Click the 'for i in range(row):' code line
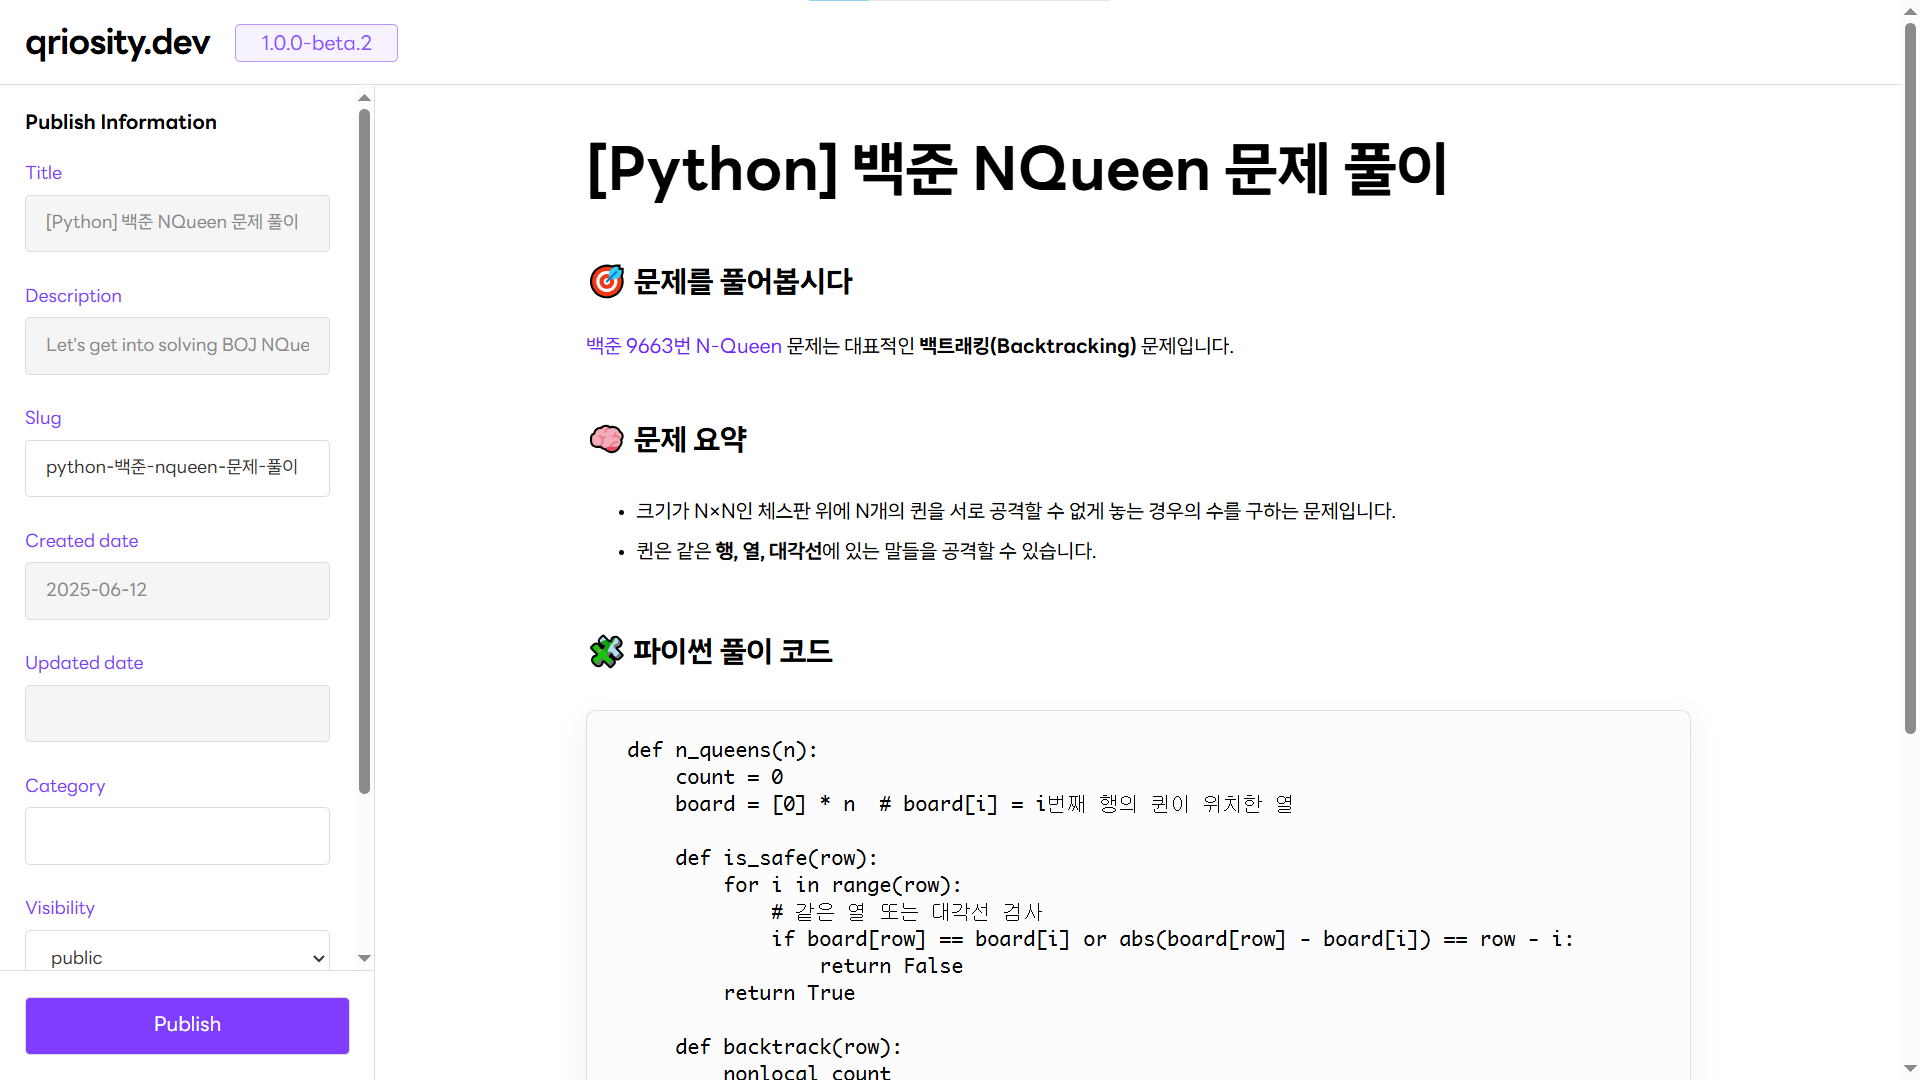 [842, 885]
